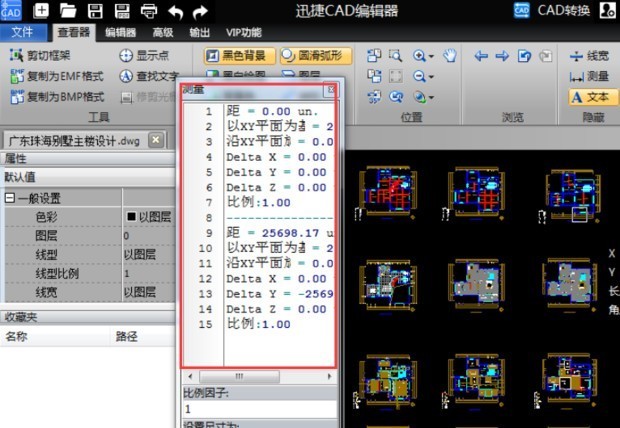
Task: Switch to the 编辑器 editor tab
Action: (121, 33)
